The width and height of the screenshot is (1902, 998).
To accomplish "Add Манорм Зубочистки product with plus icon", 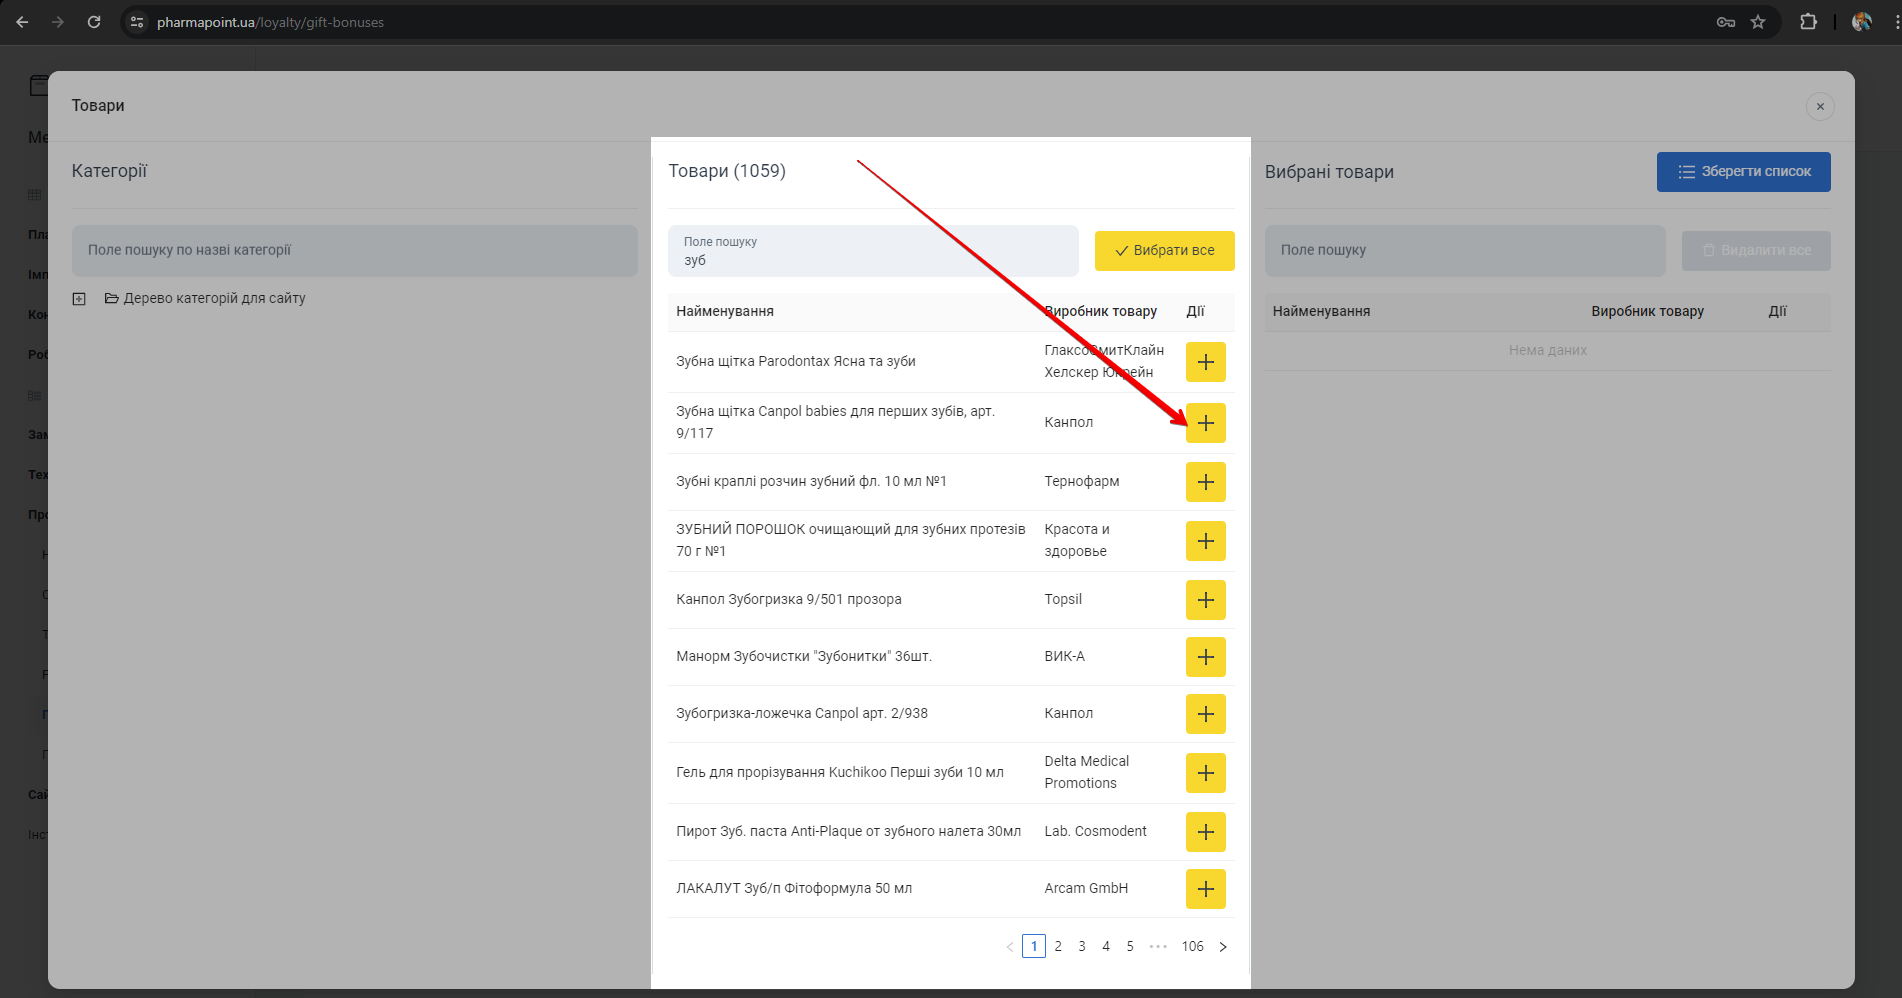I will click(1205, 657).
